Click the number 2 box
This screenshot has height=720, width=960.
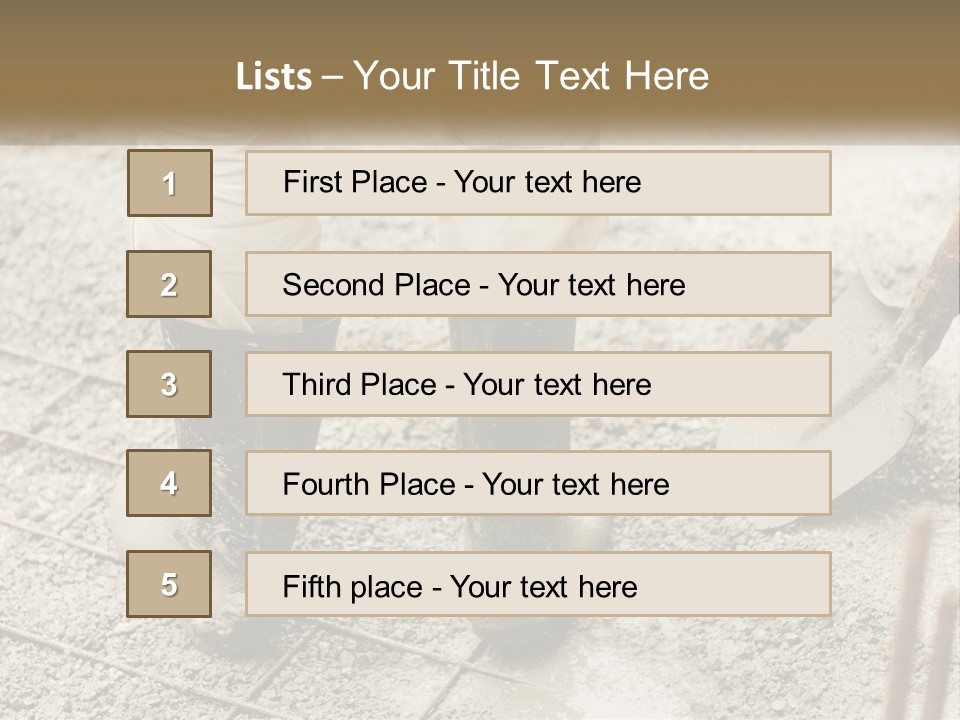click(x=169, y=284)
